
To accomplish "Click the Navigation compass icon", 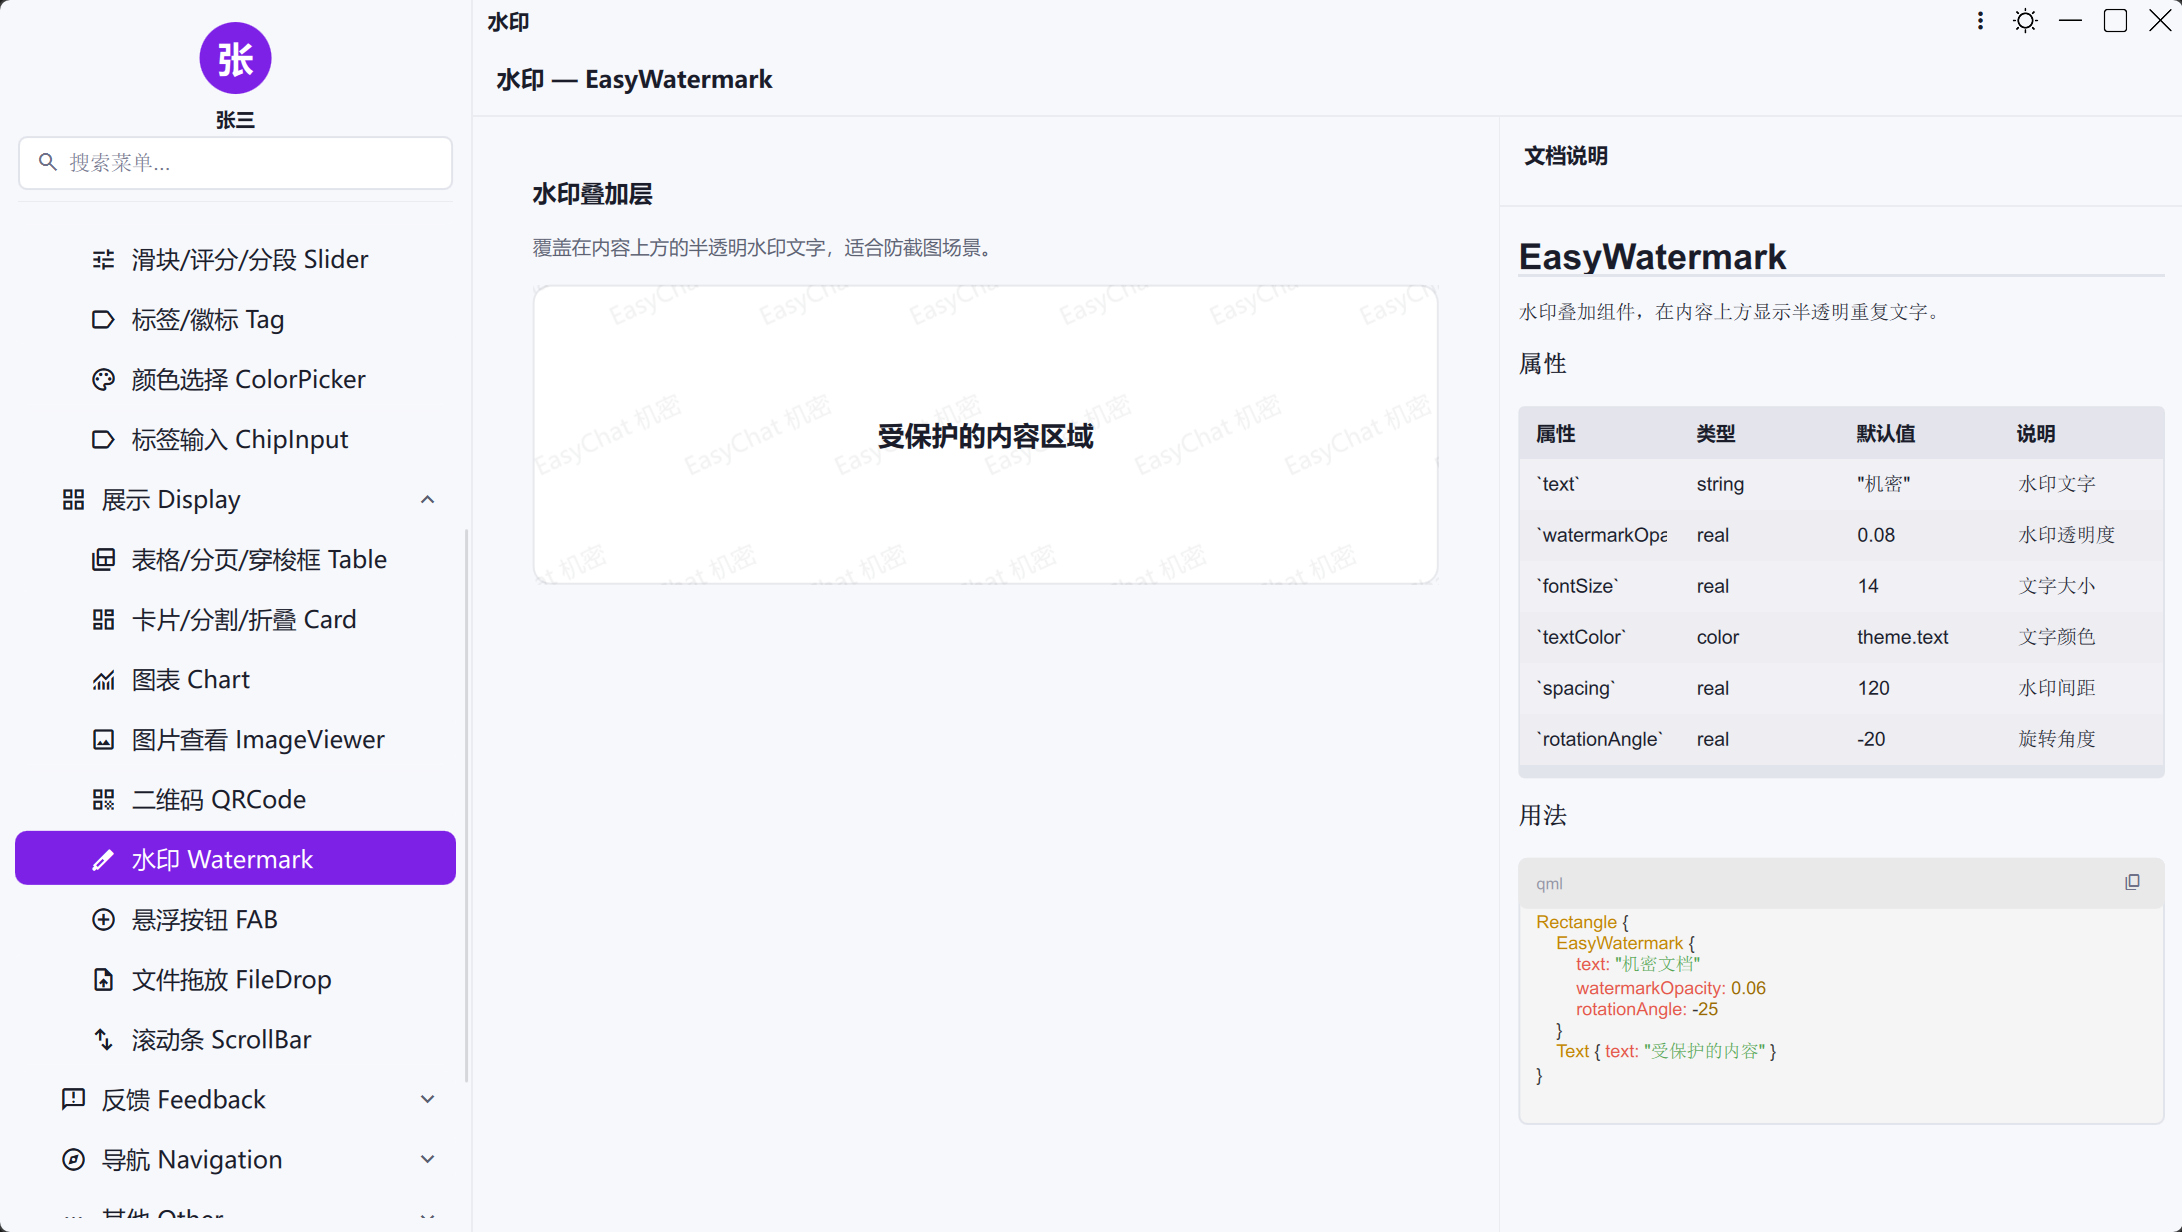I will (x=73, y=1160).
